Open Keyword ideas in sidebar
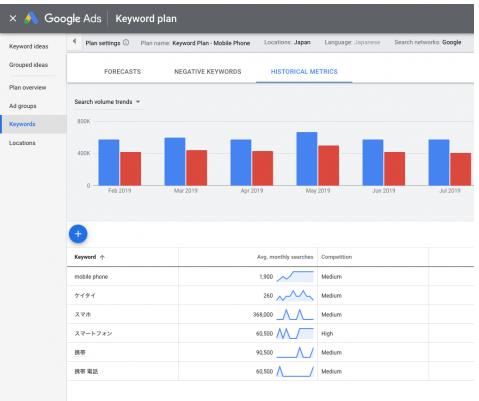479x401 pixels. pos(29,46)
